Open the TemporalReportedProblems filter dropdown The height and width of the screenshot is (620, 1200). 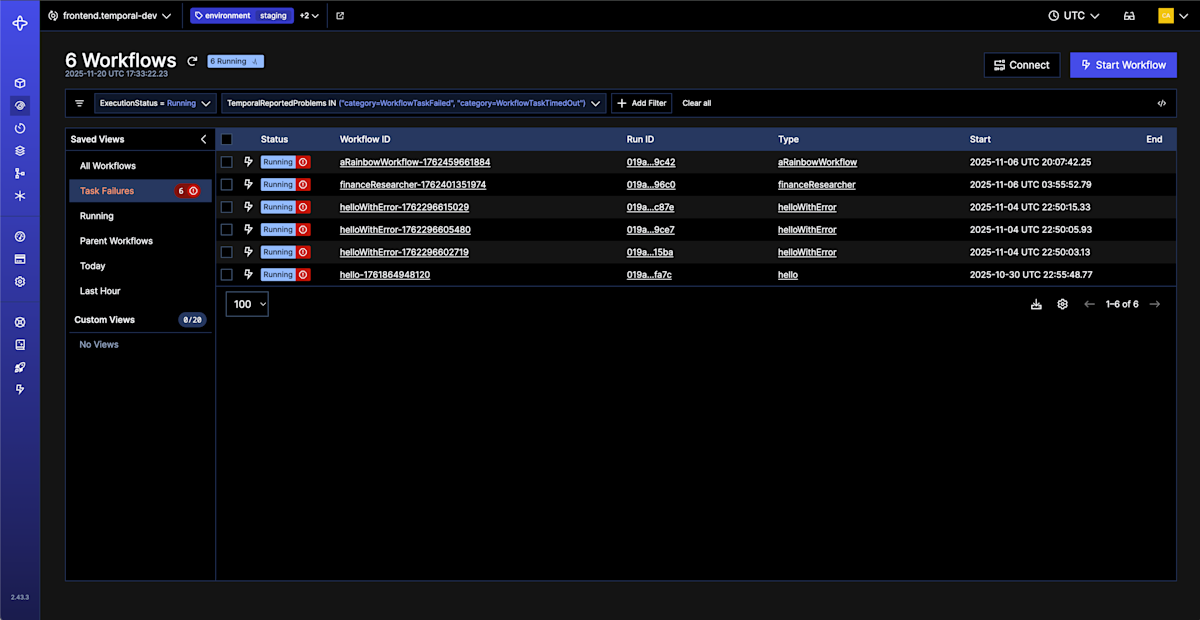click(x=413, y=103)
